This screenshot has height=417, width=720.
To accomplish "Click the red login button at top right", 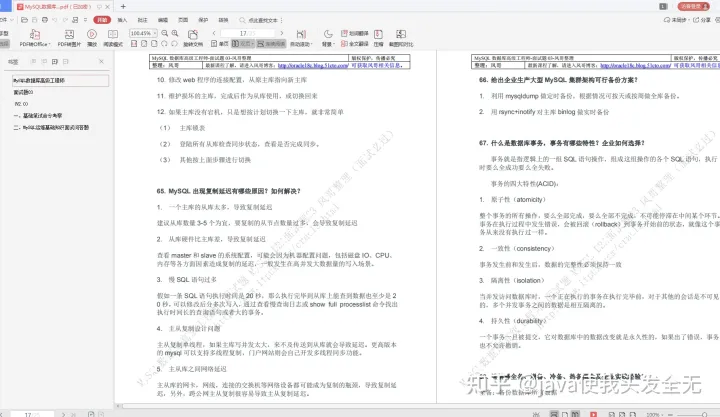I will click(x=693, y=6).
